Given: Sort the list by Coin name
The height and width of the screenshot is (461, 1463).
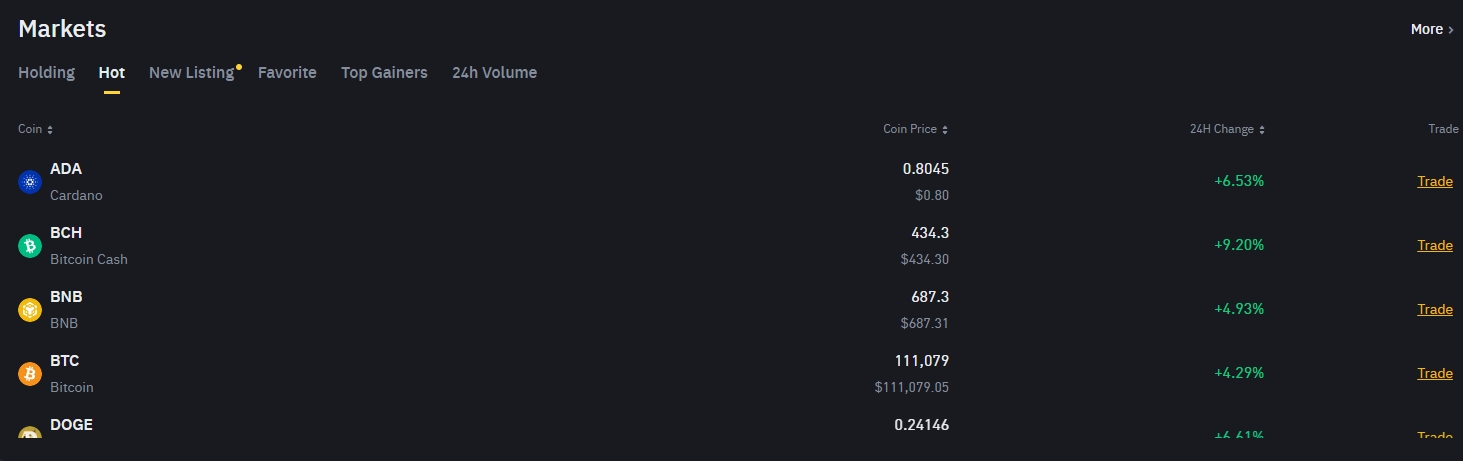Looking at the screenshot, I should tap(36, 129).
